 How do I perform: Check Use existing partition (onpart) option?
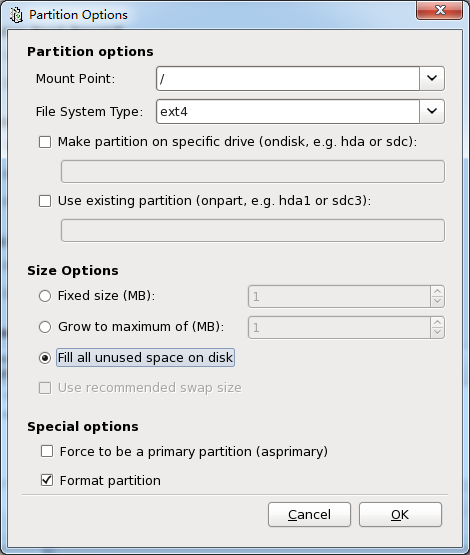pyautogui.click(x=45, y=201)
